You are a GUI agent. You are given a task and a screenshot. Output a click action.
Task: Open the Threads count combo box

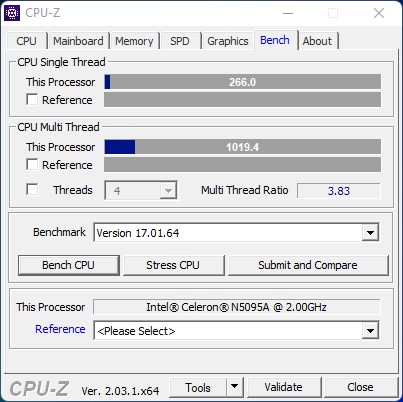click(x=141, y=190)
